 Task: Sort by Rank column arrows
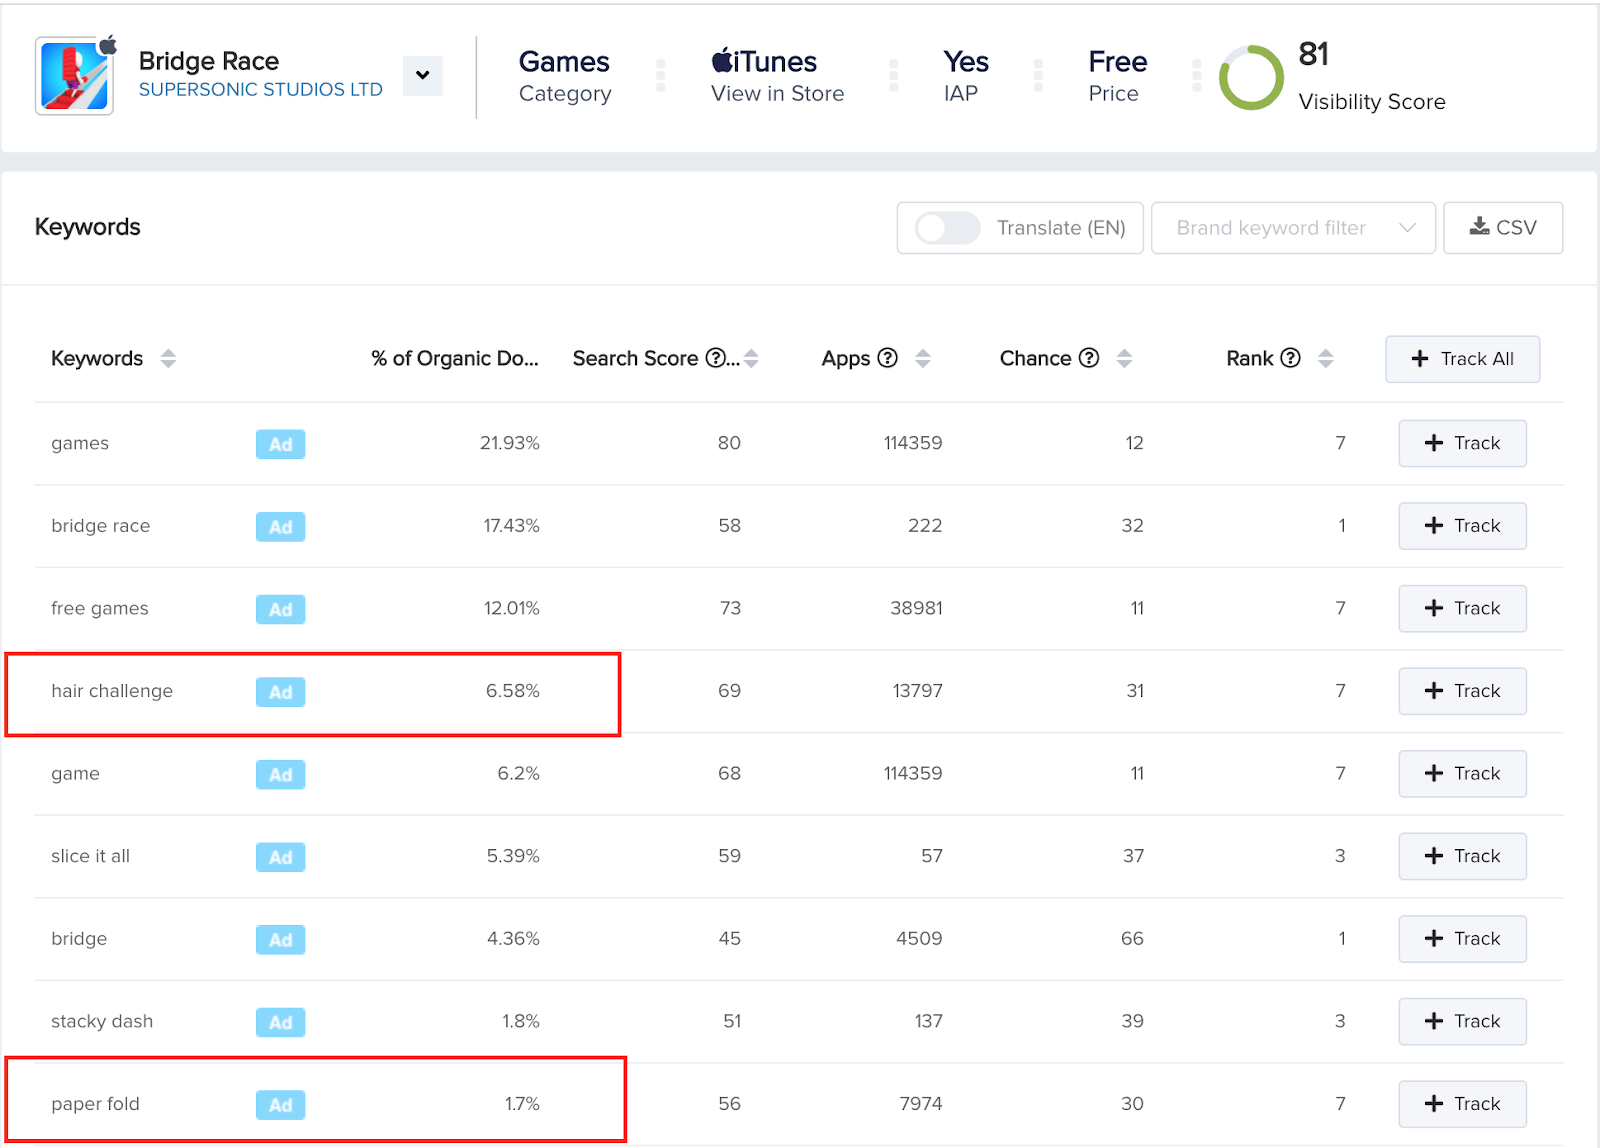tap(1326, 358)
